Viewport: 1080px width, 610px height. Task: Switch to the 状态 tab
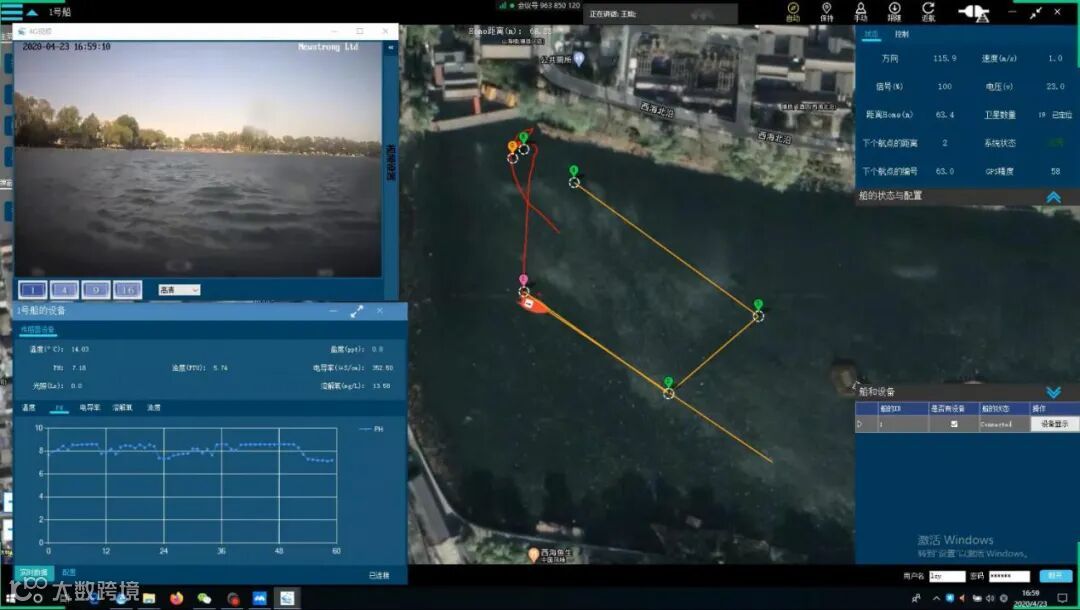click(871, 34)
